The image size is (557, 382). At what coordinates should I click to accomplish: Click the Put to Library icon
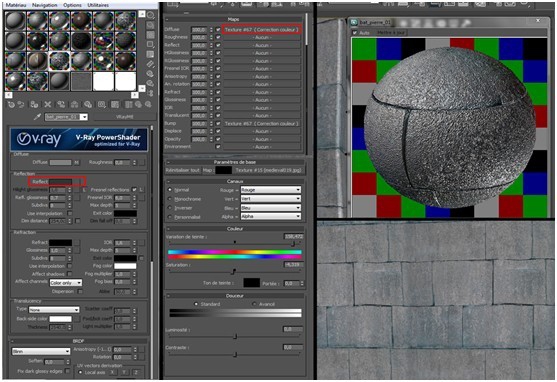[88, 104]
